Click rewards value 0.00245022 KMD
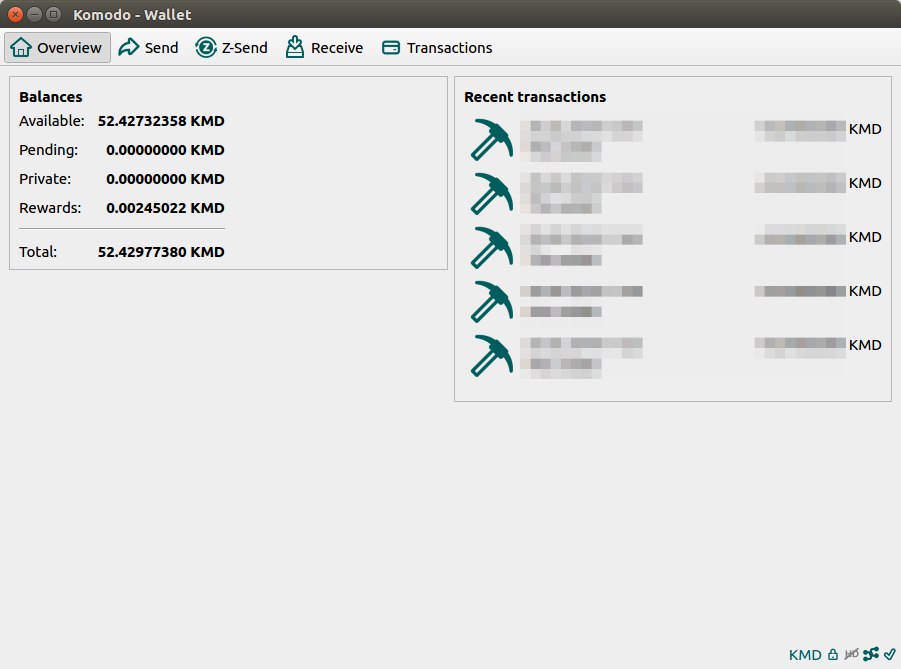The height and width of the screenshot is (669, 901). pos(165,208)
